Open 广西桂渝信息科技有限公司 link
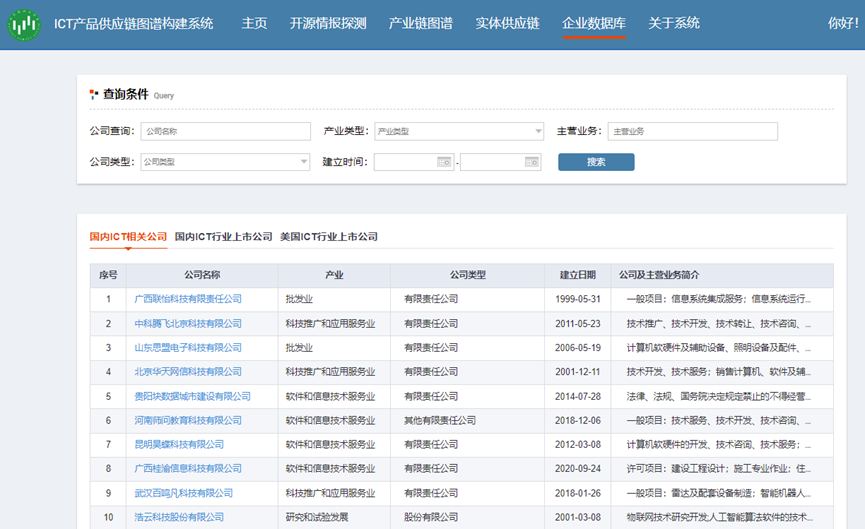Viewport: 865px width, 529px height. tap(188, 468)
